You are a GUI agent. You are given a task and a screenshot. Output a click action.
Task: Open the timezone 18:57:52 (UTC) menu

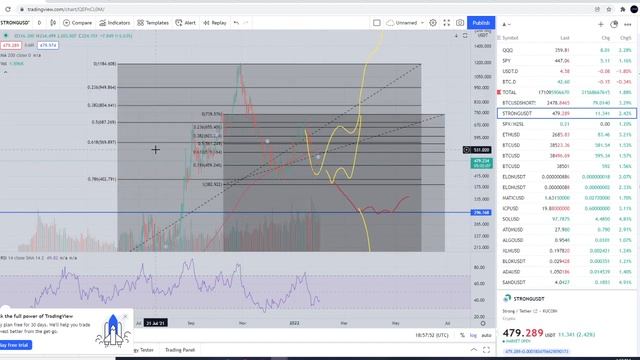coord(432,335)
